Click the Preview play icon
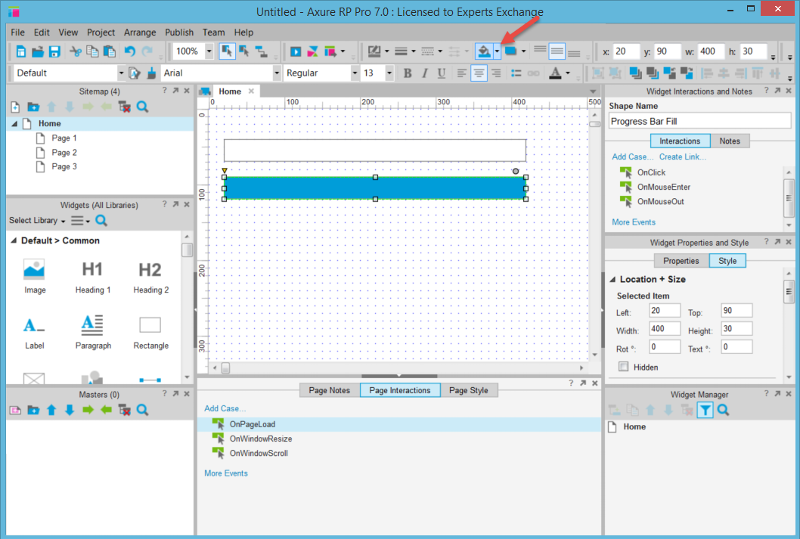Viewport: 800px width, 539px height. pos(295,51)
